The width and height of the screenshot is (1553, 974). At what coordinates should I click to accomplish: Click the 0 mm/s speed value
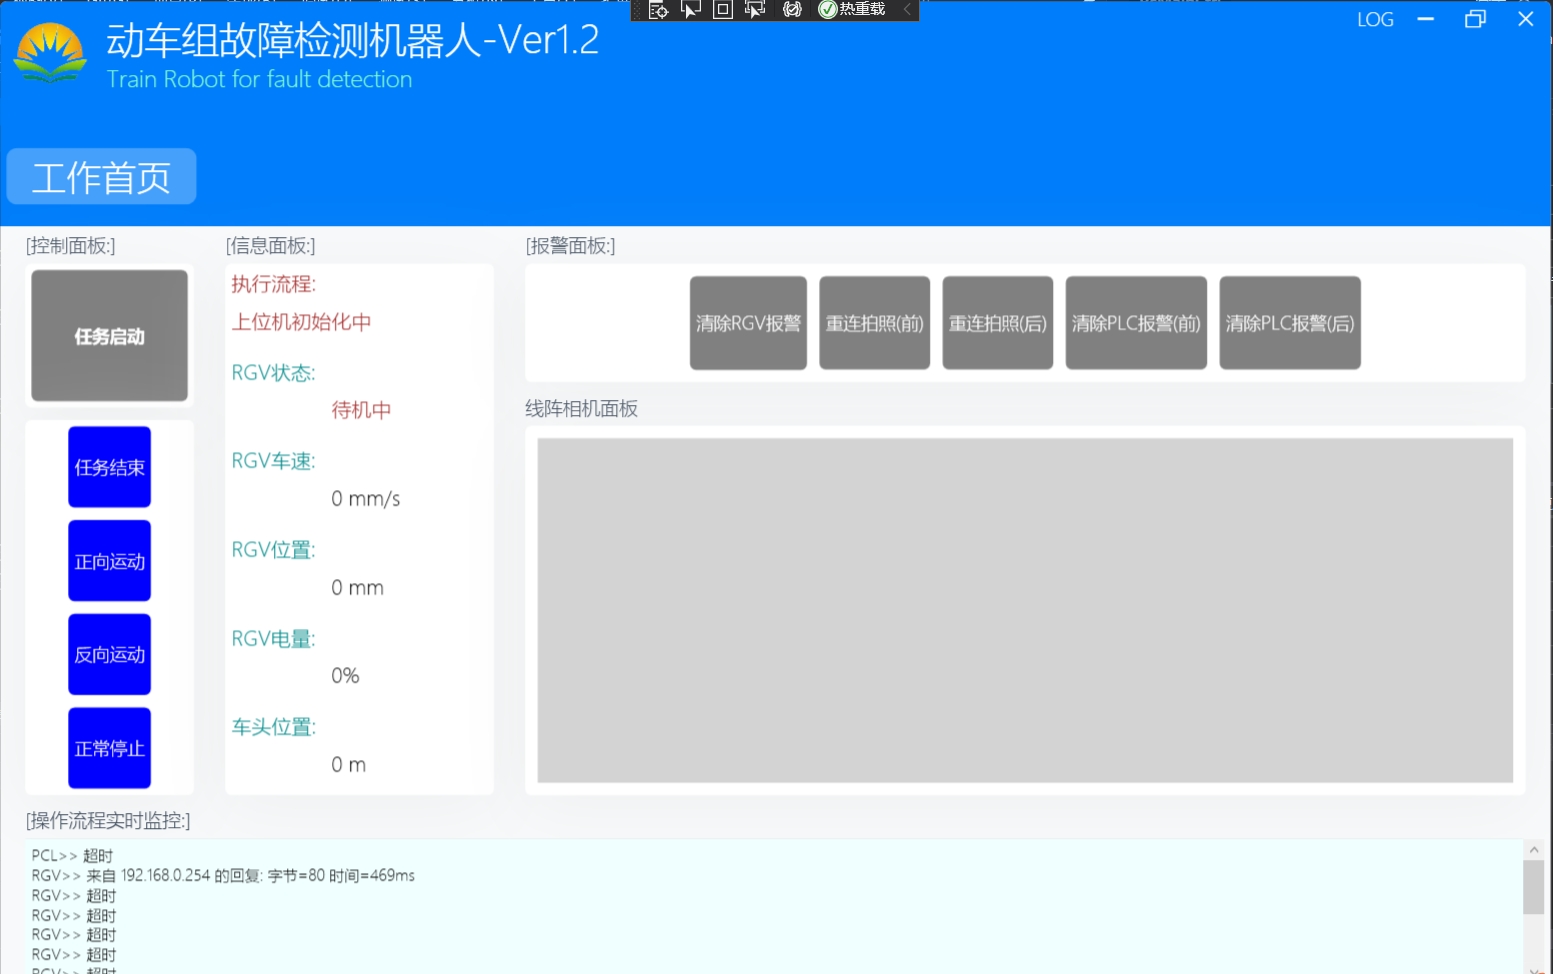tap(366, 498)
